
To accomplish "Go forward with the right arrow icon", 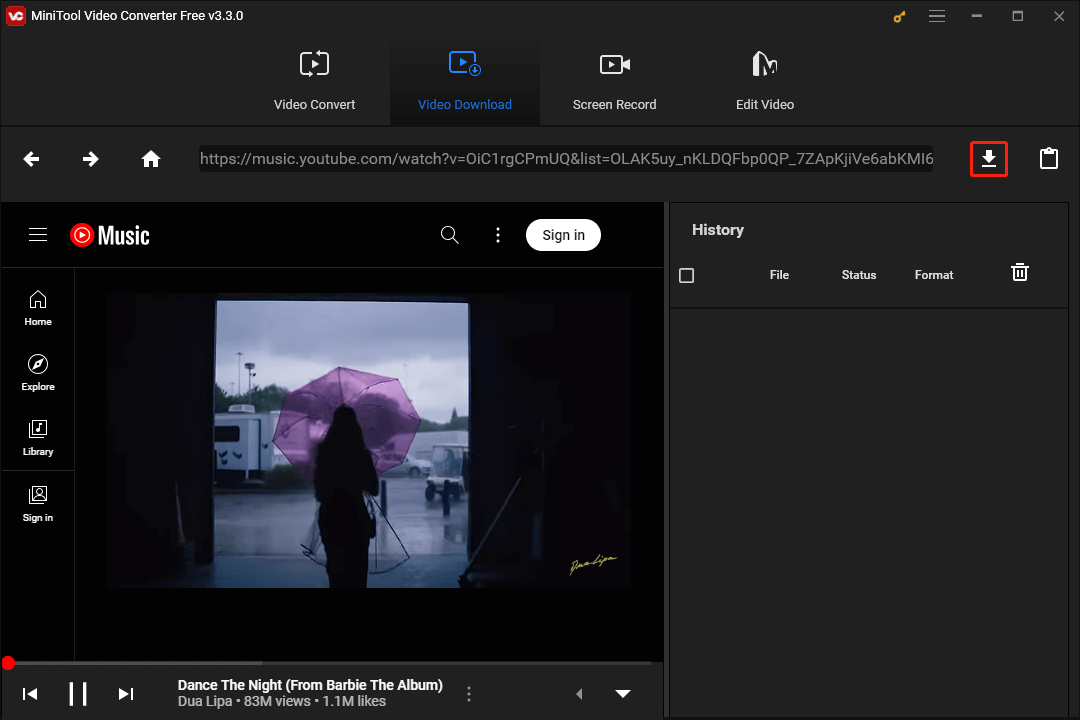I will pyautogui.click(x=90, y=159).
